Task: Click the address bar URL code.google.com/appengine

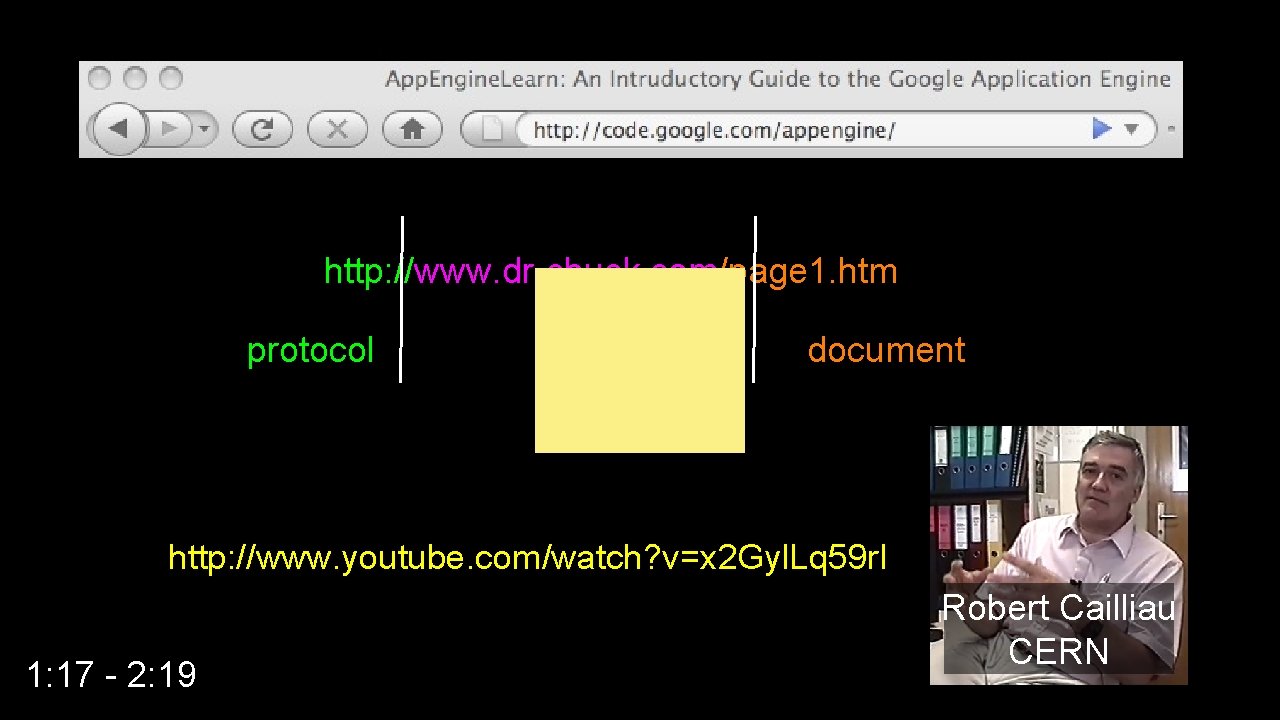Action: pyautogui.click(x=714, y=130)
